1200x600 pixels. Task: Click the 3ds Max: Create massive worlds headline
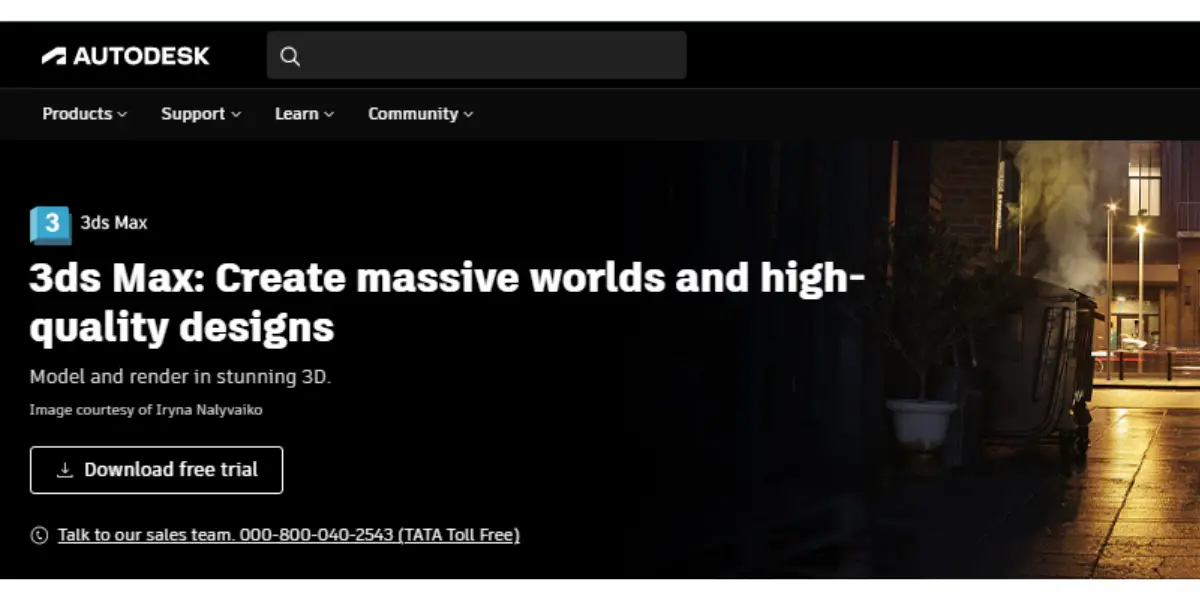click(447, 302)
